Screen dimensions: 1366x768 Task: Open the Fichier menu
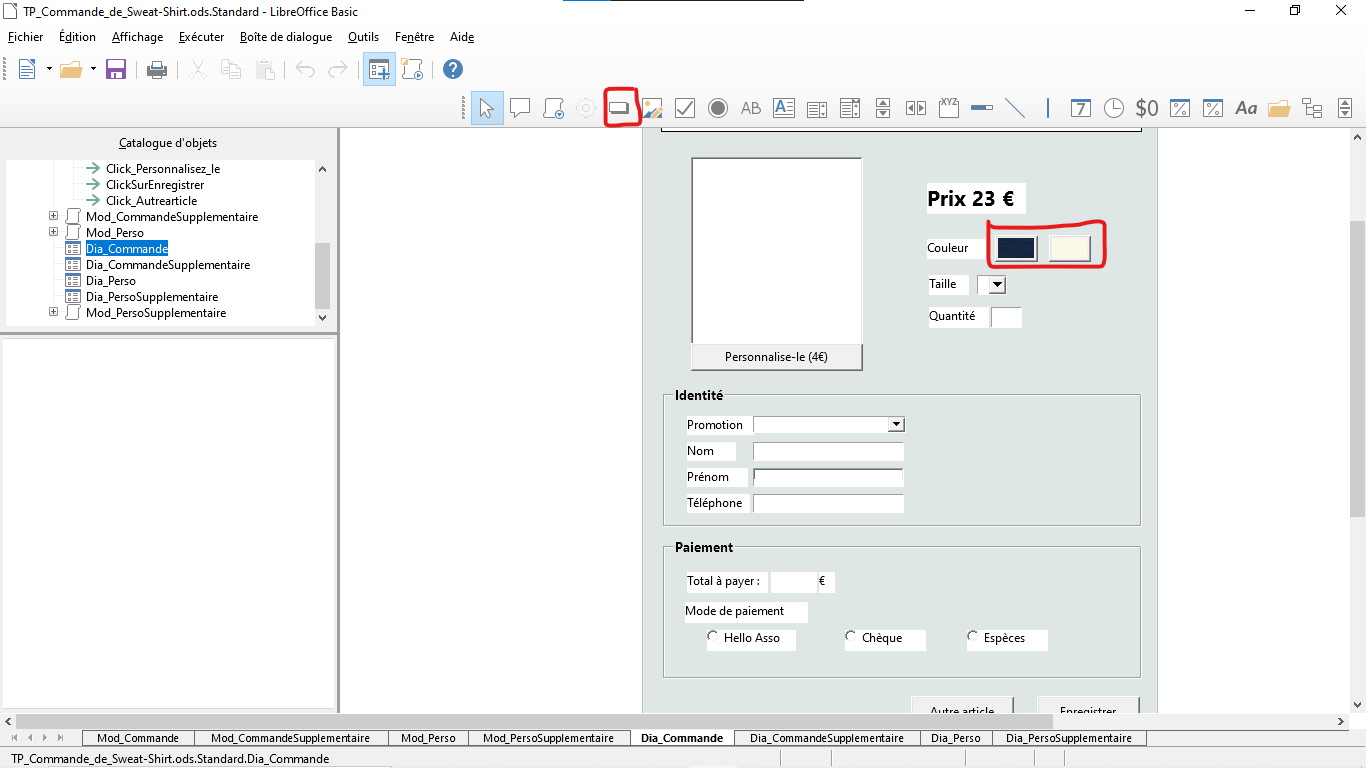pyautogui.click(x=26, y=37)
